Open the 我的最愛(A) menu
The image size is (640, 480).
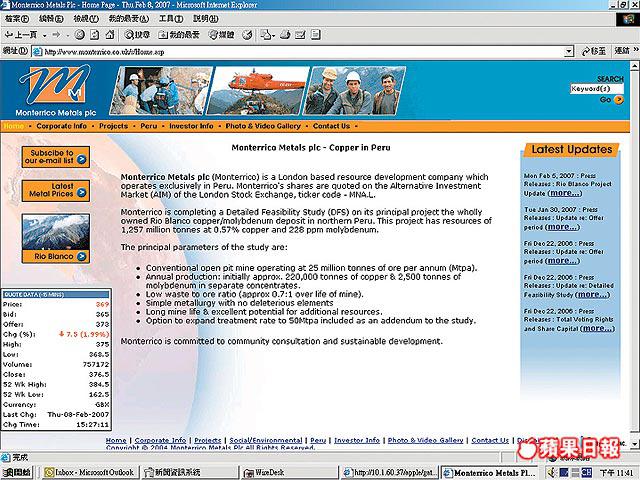point(128,19)
